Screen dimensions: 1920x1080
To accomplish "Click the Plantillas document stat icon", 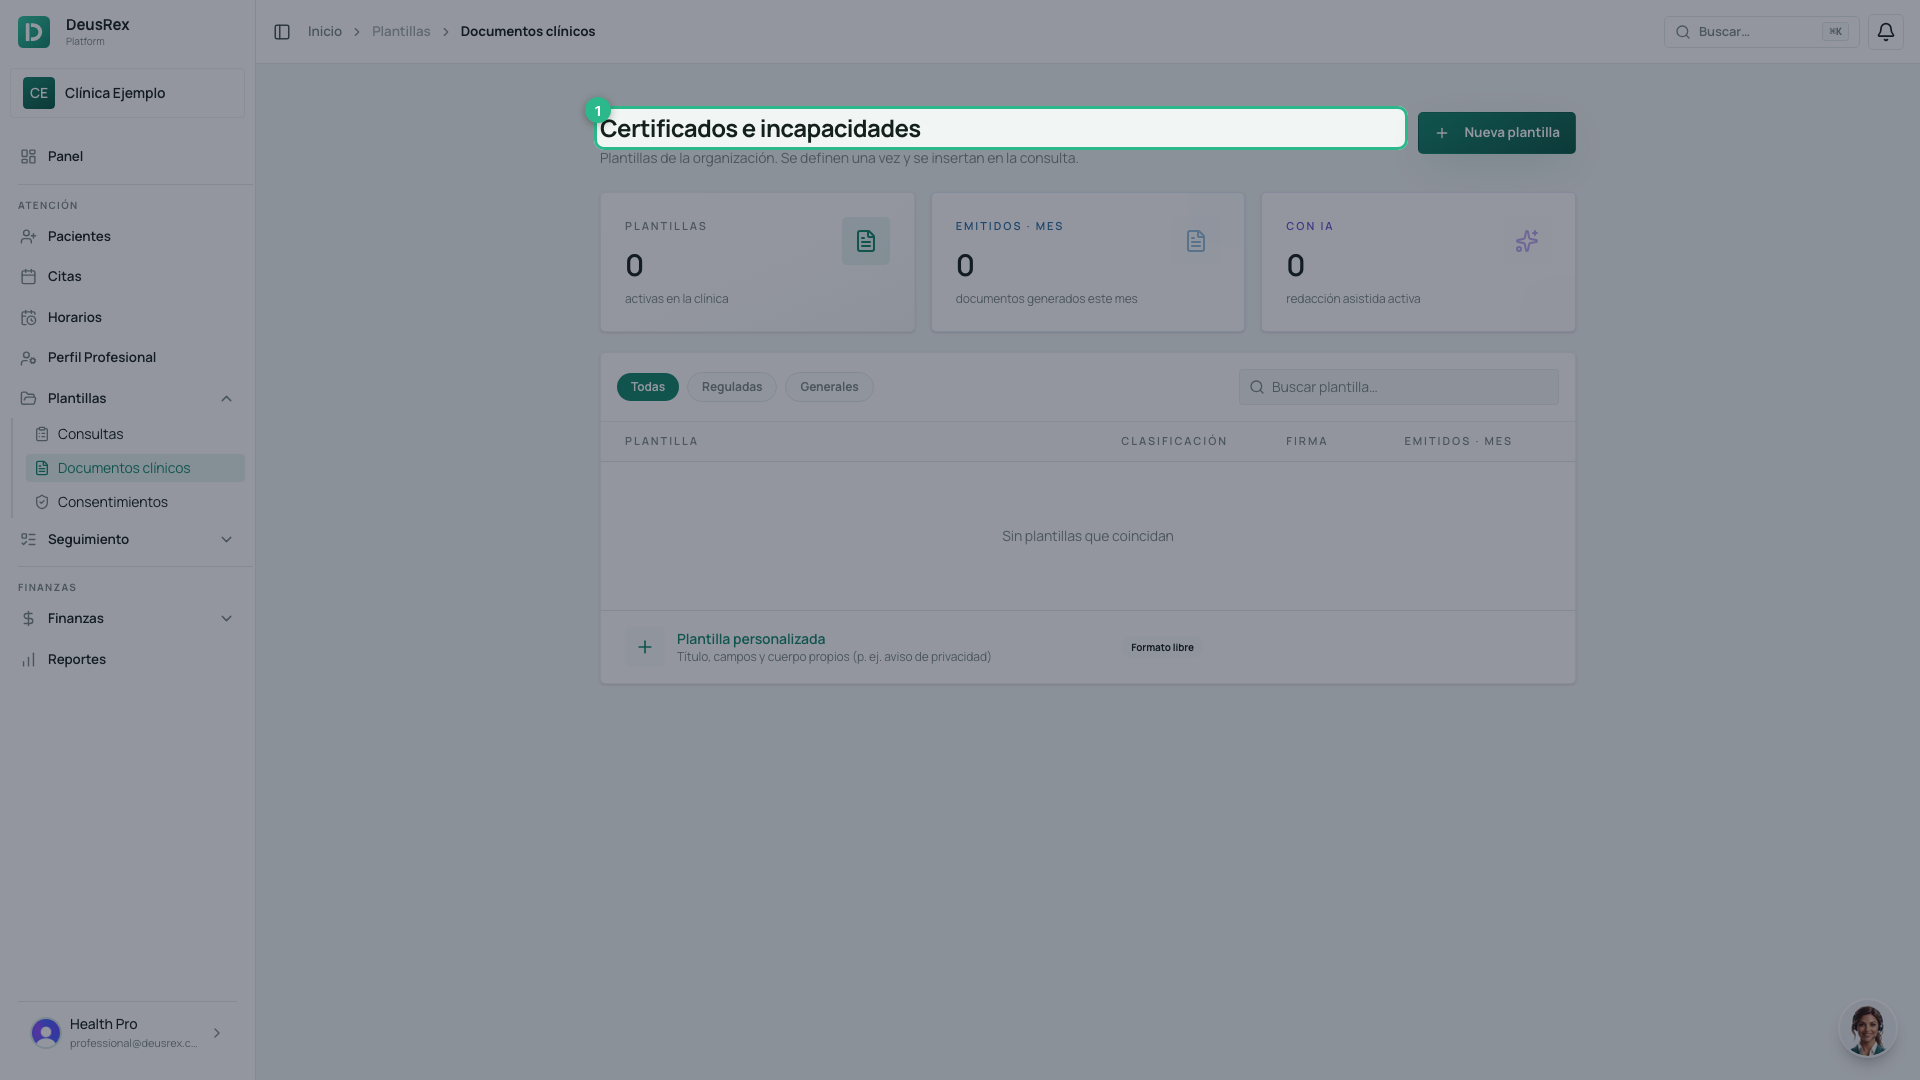I will tap(865, 241).
